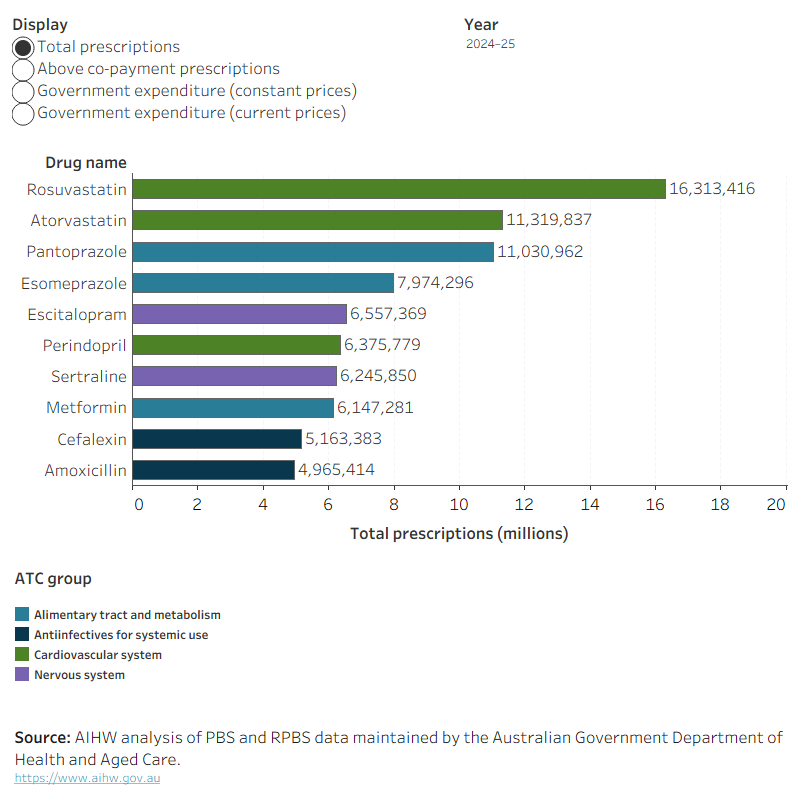Screen dimensions: 800x800
Task: Click the Alimentary tract and metabolism legend swatch
Action: click(22, 614)
